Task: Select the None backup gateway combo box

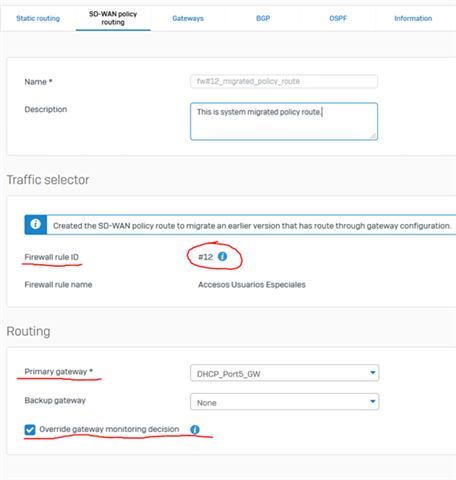Action: pos(284,402)
